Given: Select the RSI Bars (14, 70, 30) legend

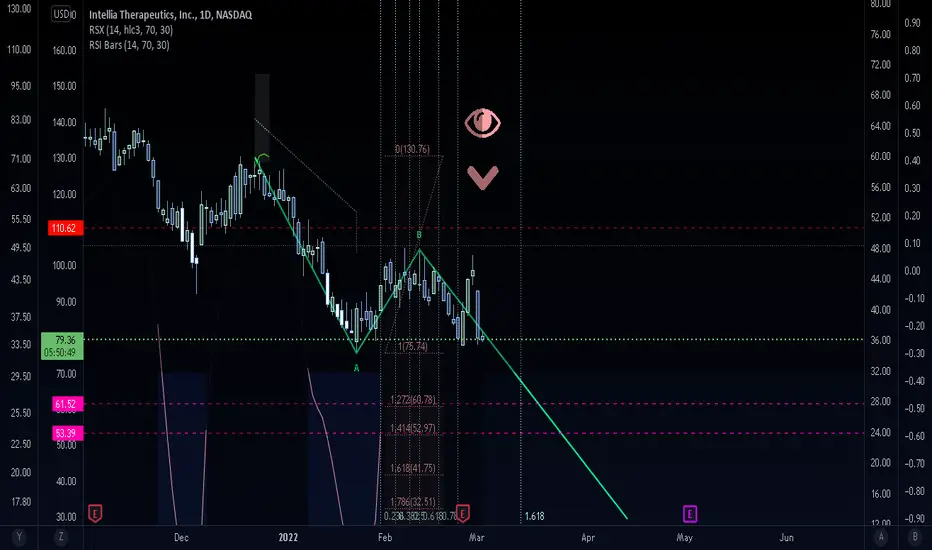Looking at the screenshot, I should coord(129,45).
